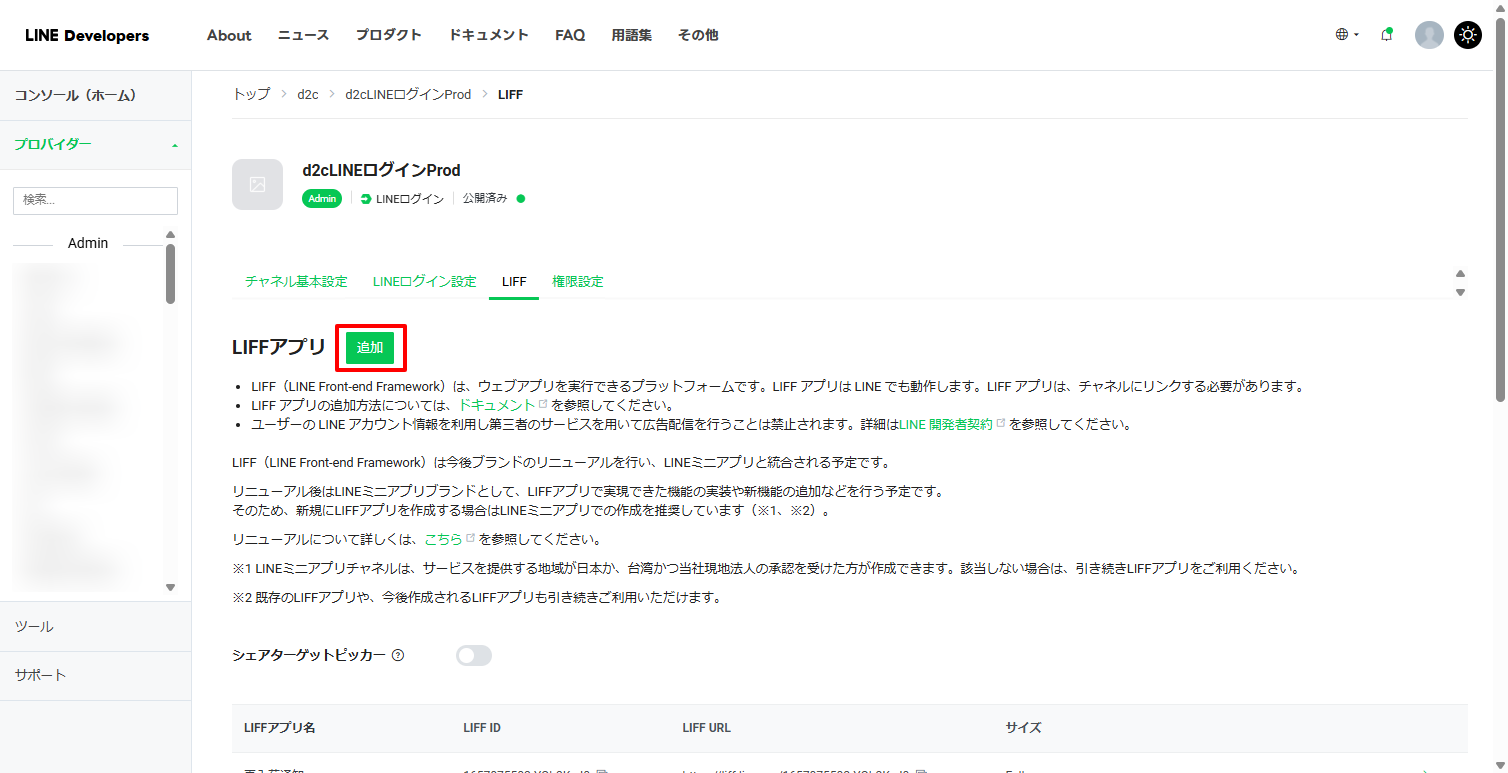Screen dimensions: 1508x773
Task: Open the language globe selector
Action: point(1347,35)
